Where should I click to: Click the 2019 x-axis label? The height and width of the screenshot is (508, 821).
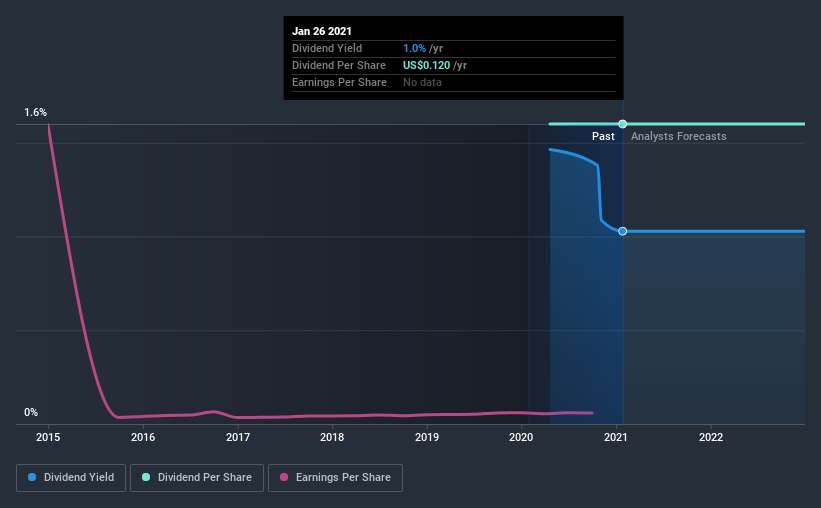tap(427, 437)
